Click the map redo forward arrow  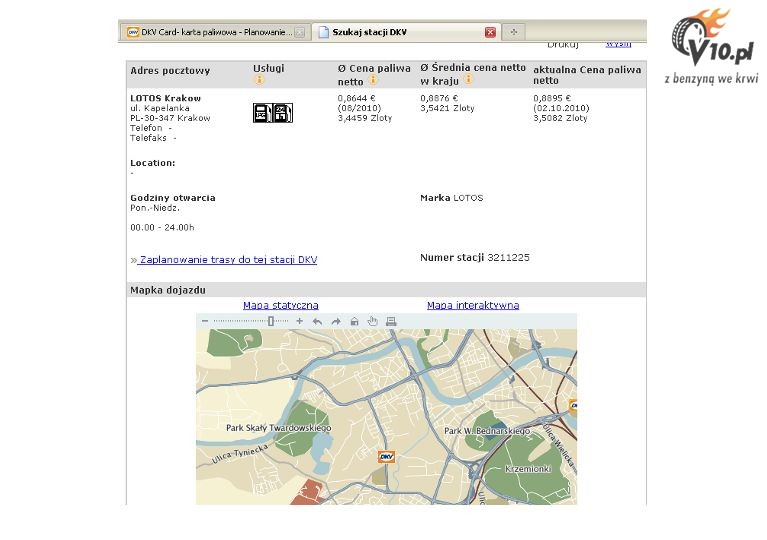[x=336, y=321]
